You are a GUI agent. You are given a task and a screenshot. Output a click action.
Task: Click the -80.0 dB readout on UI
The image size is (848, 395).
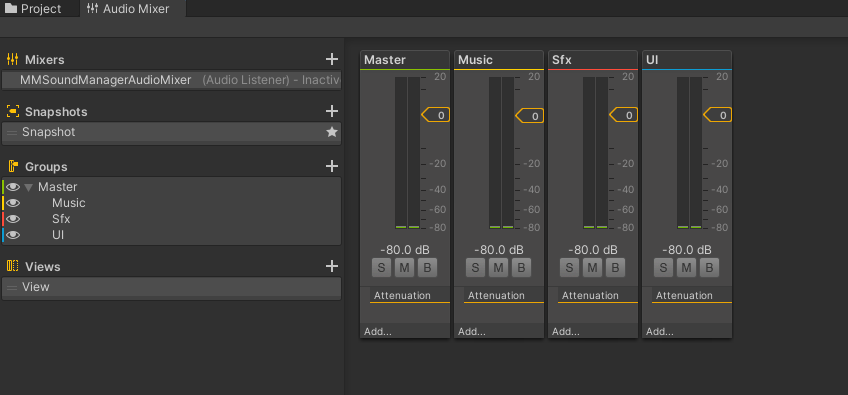pyautogui.click(x=687, y=250)
